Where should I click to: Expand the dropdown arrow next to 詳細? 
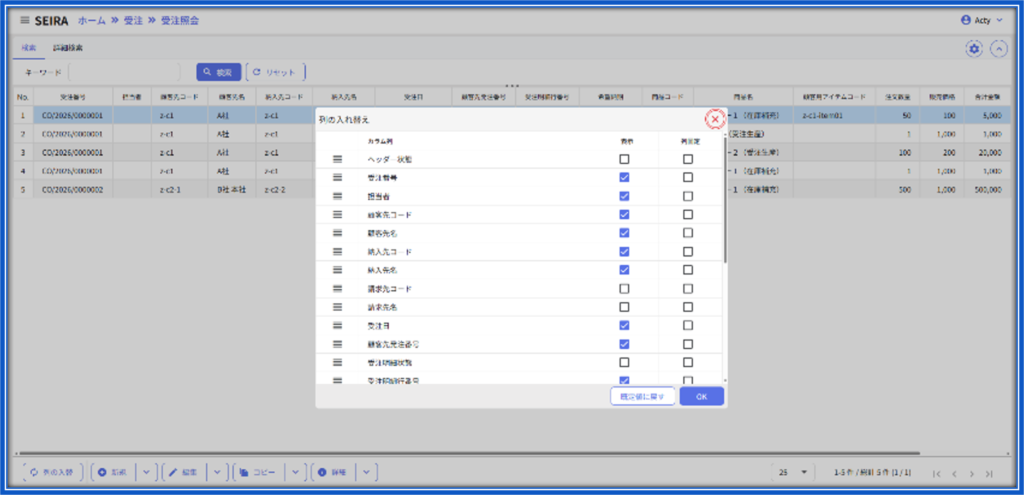(x=366, y=472)
